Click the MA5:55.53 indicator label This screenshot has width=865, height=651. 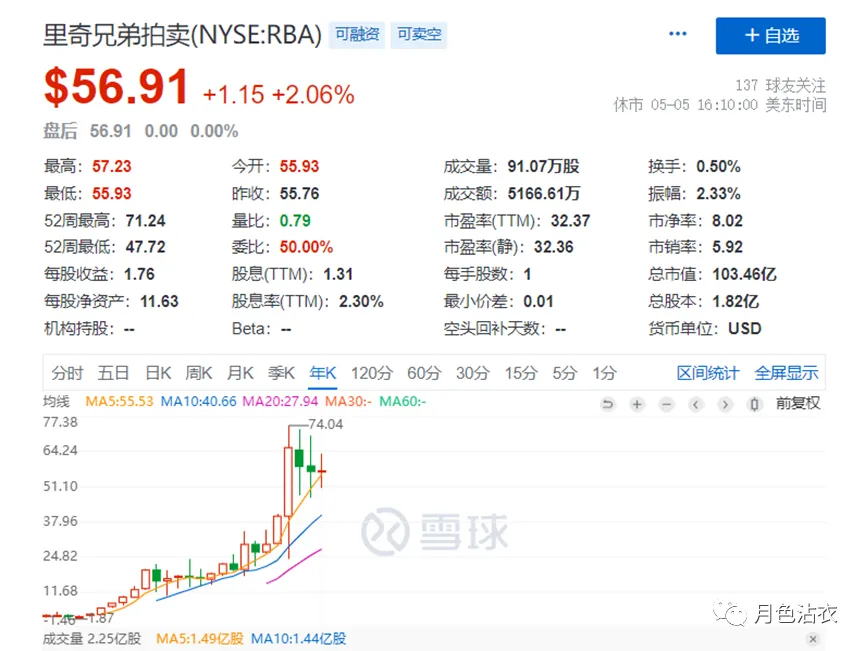pyautogui.click(x=119, y=402)
